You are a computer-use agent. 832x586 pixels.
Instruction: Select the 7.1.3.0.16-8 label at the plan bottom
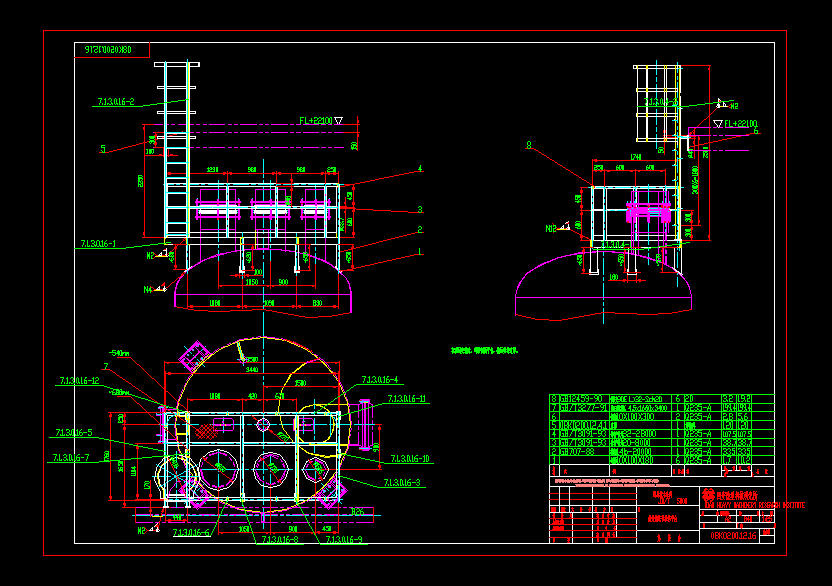coord(280,540)
